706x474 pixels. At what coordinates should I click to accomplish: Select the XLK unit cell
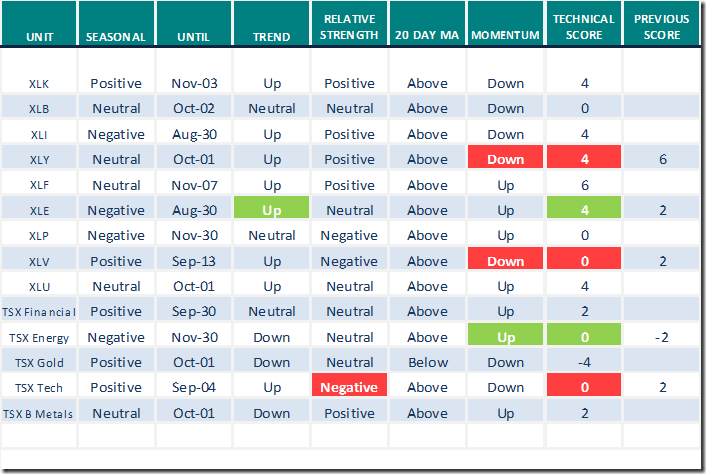tap(39, 83)
